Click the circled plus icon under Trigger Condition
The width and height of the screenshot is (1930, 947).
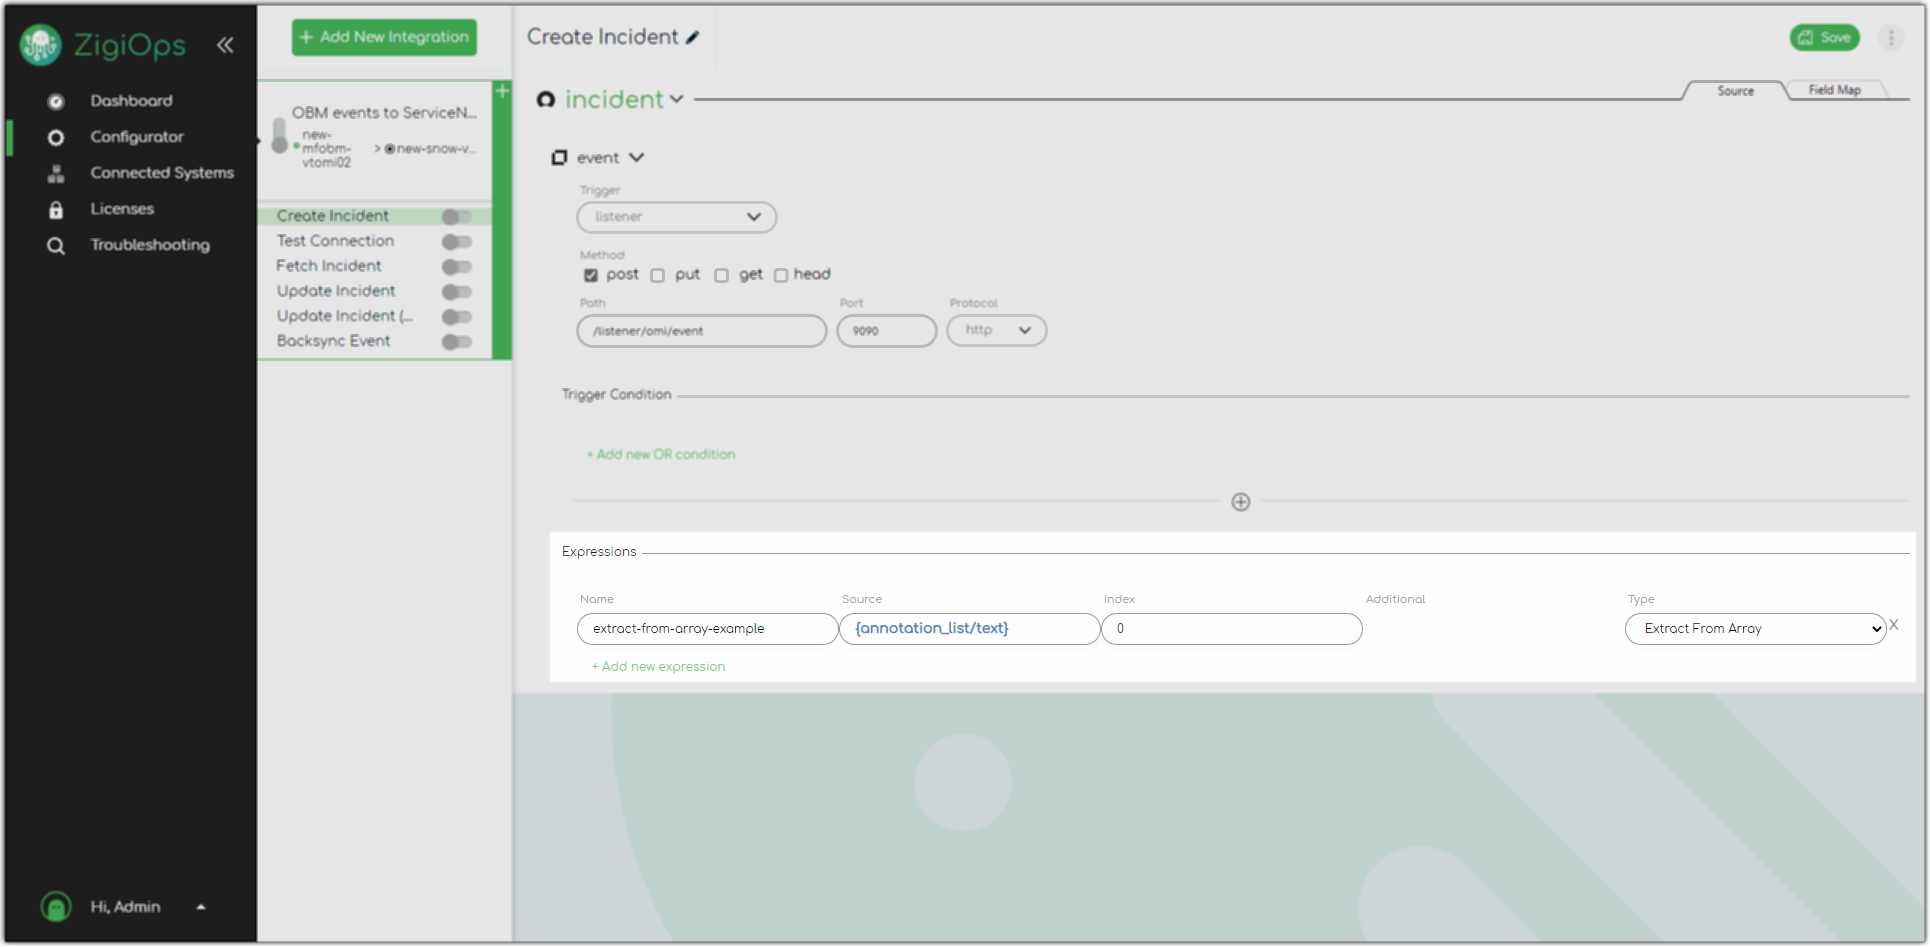click(1240, 502)
